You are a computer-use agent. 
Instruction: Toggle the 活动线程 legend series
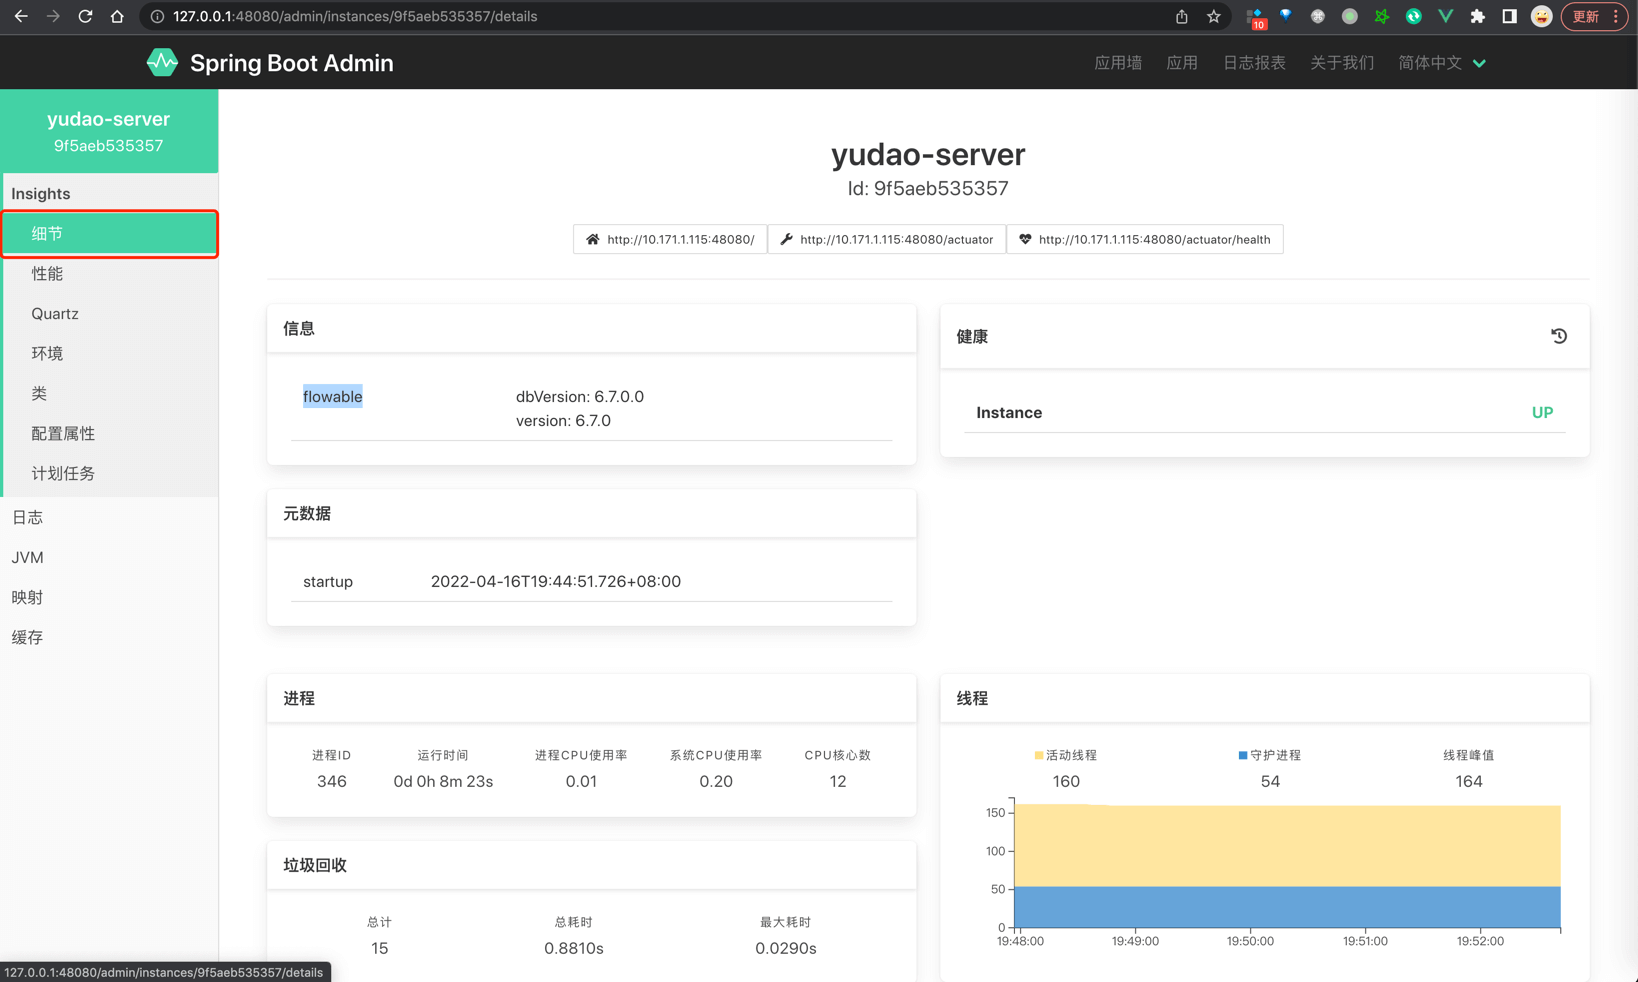click(x=1065, y=755)
